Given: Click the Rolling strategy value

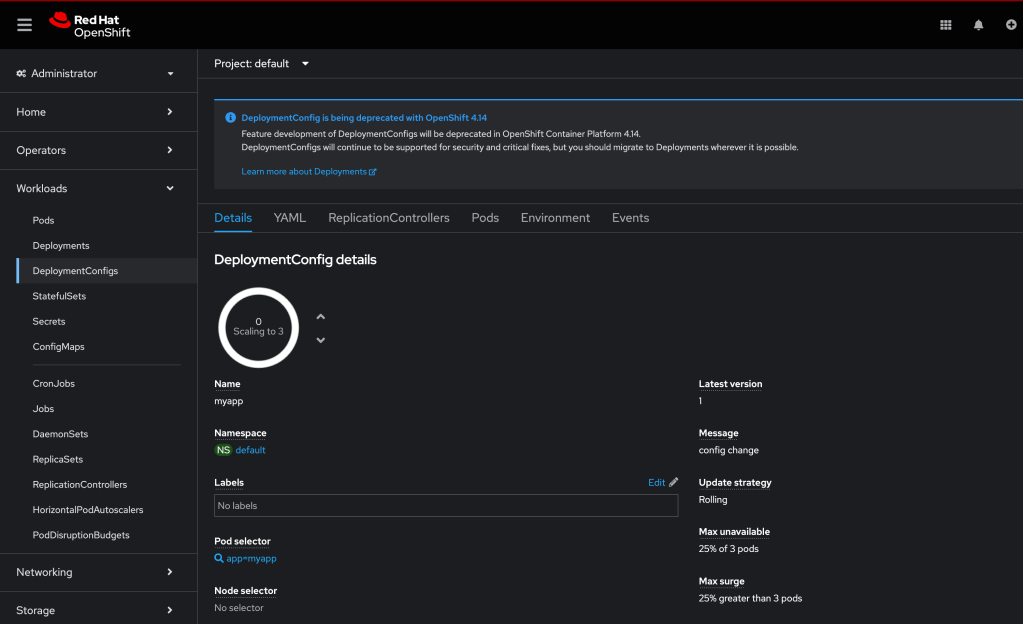Looking at the screenshot, I should [712, 499].
